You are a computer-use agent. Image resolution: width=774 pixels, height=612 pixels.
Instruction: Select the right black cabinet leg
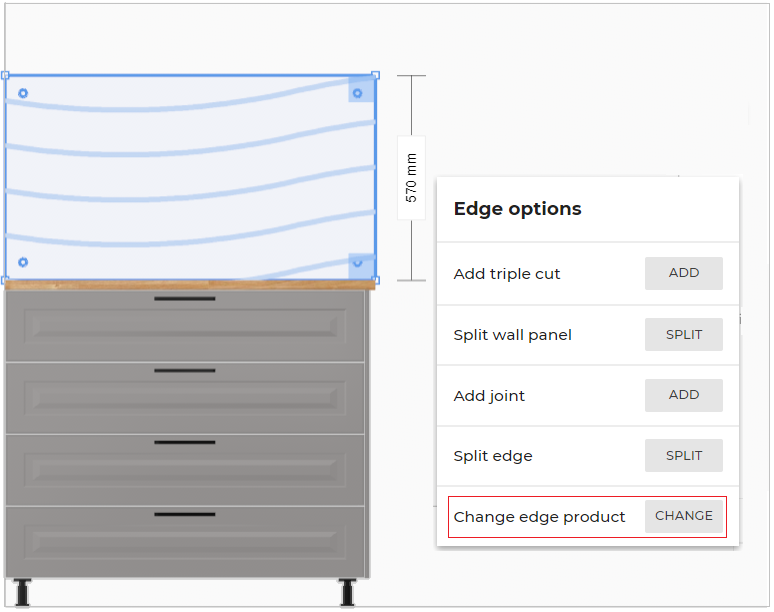click(x=348, y=592)
